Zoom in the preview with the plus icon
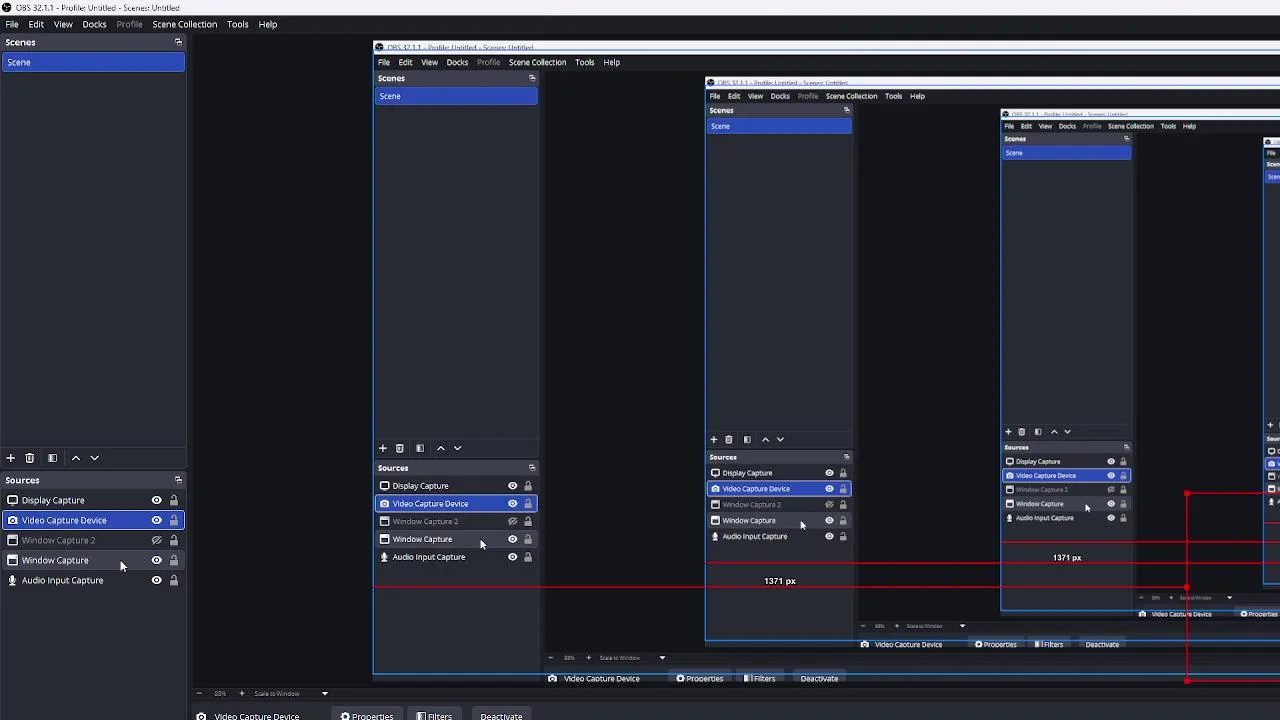The width and height of the screenshot is (1280, 720). click(241, 693)
